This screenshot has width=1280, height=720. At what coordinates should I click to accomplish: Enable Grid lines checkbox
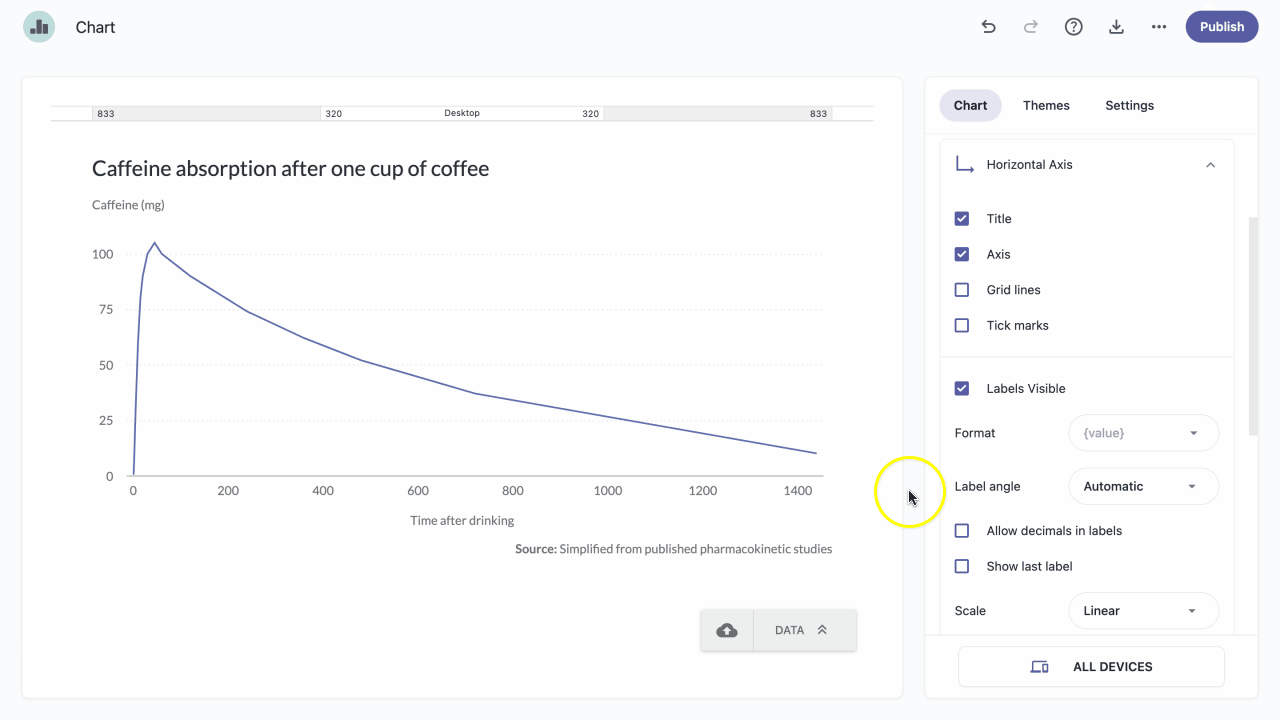tap(962, 290)
